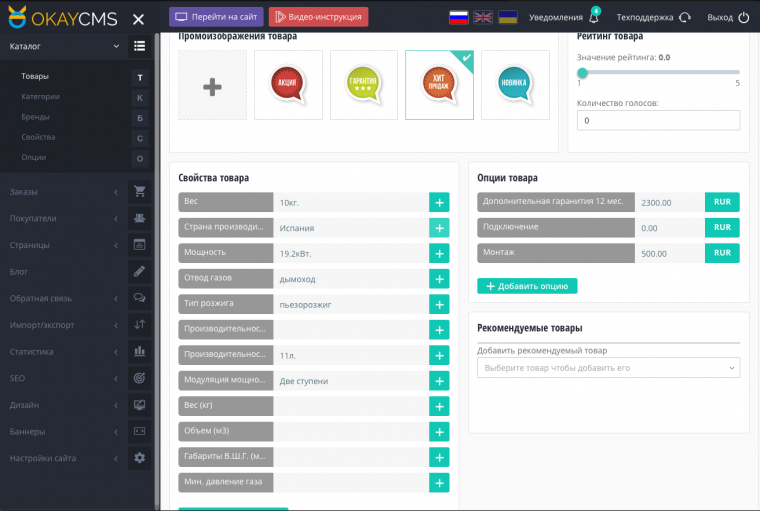Click the site settings gear icon
760x511 pixels.
coord(139,458)
